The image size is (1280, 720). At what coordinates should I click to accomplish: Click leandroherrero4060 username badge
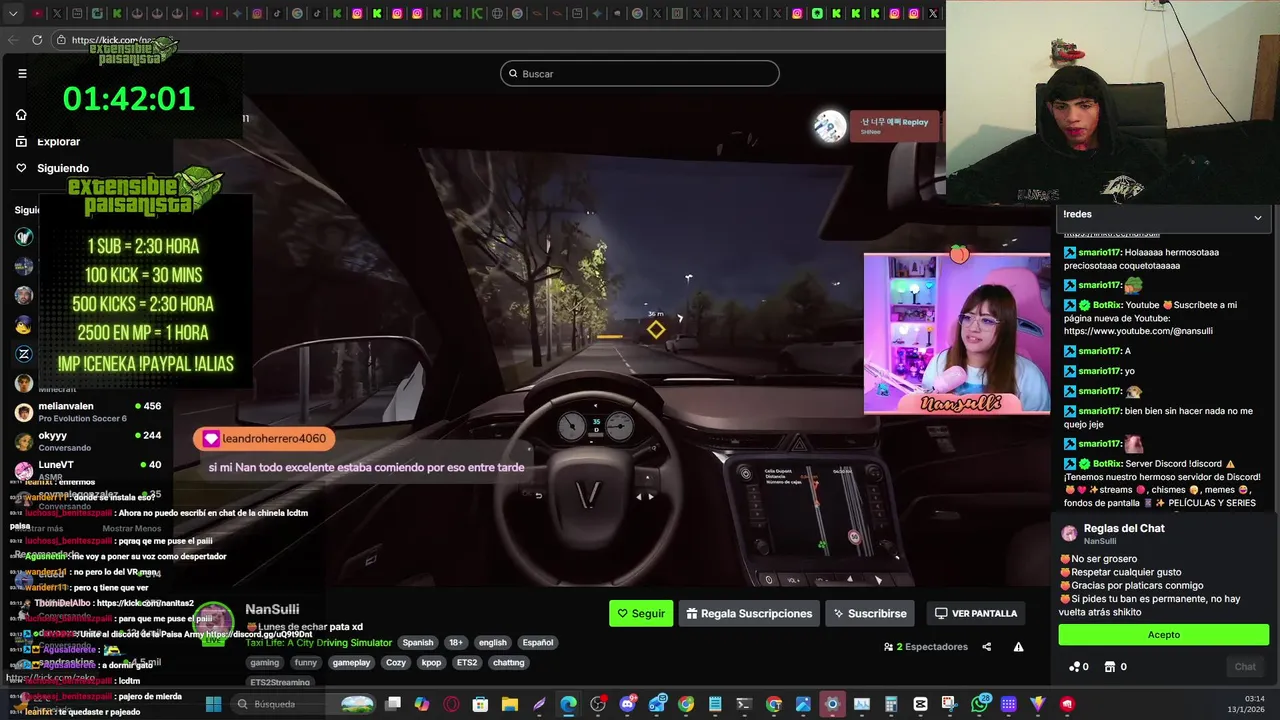(x=265, y=438)
